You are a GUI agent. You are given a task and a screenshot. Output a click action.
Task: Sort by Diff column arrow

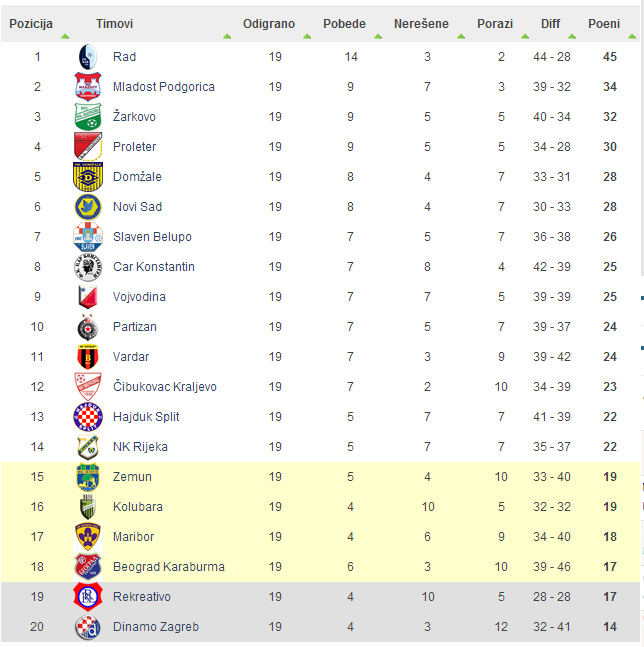click(572, 37)
